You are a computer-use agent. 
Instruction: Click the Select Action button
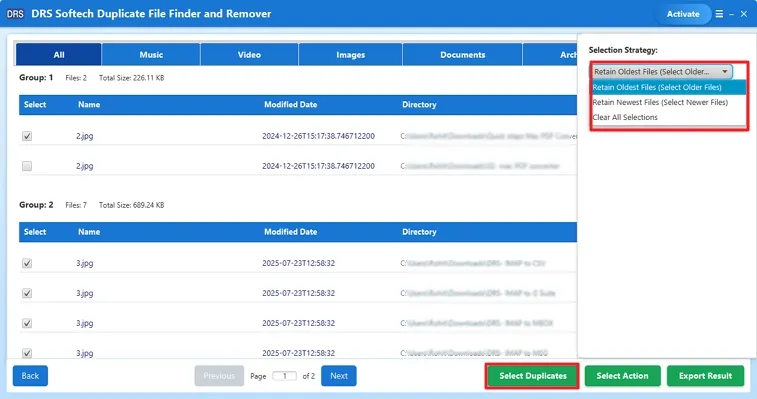pyautogui.click(x=622, y=376)
